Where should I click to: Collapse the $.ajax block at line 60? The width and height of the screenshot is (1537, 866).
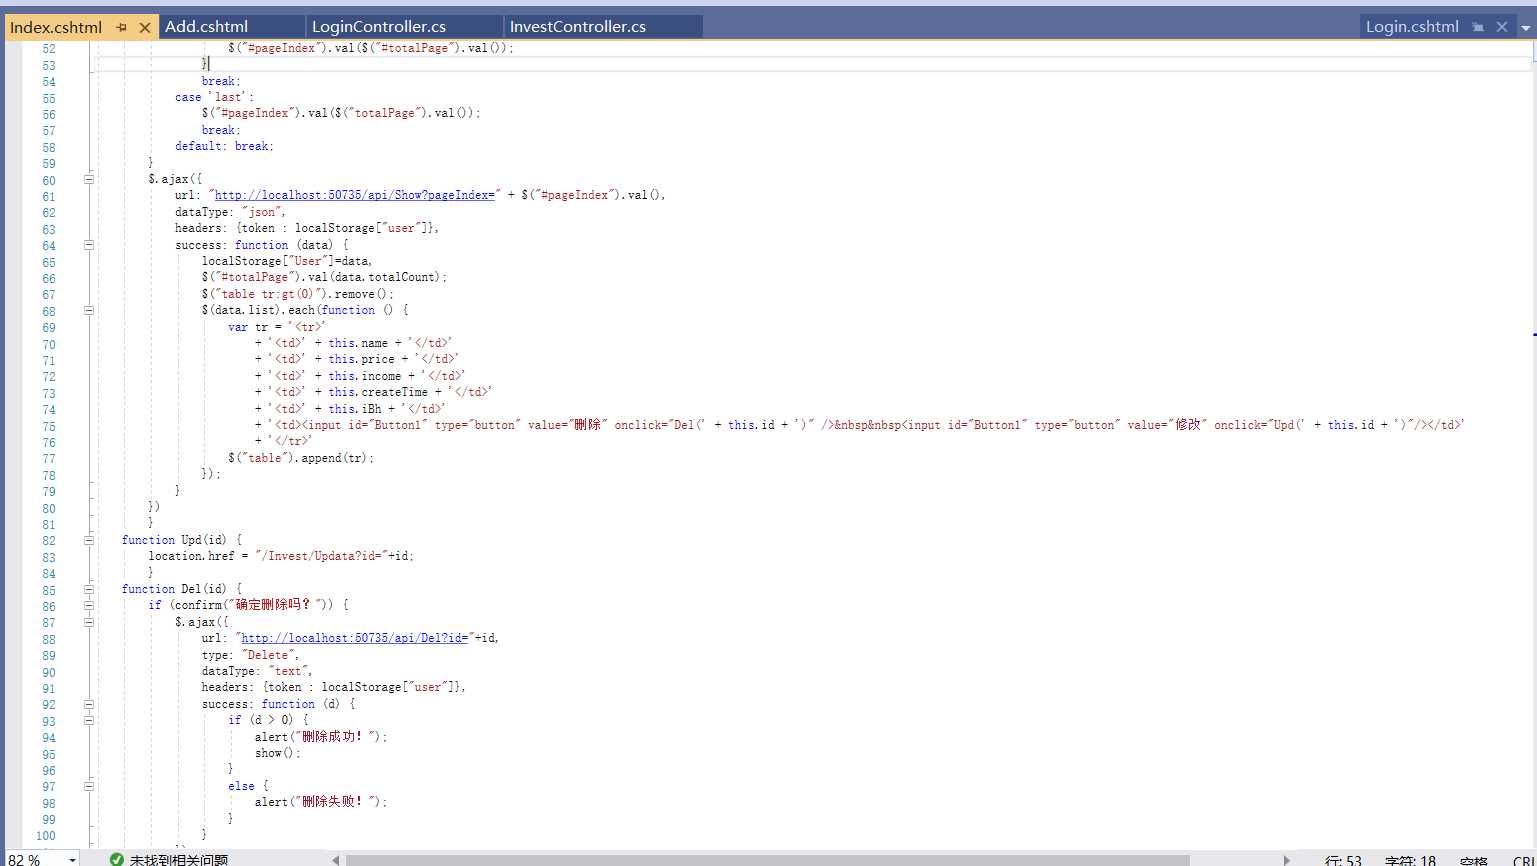click(89, 180)
